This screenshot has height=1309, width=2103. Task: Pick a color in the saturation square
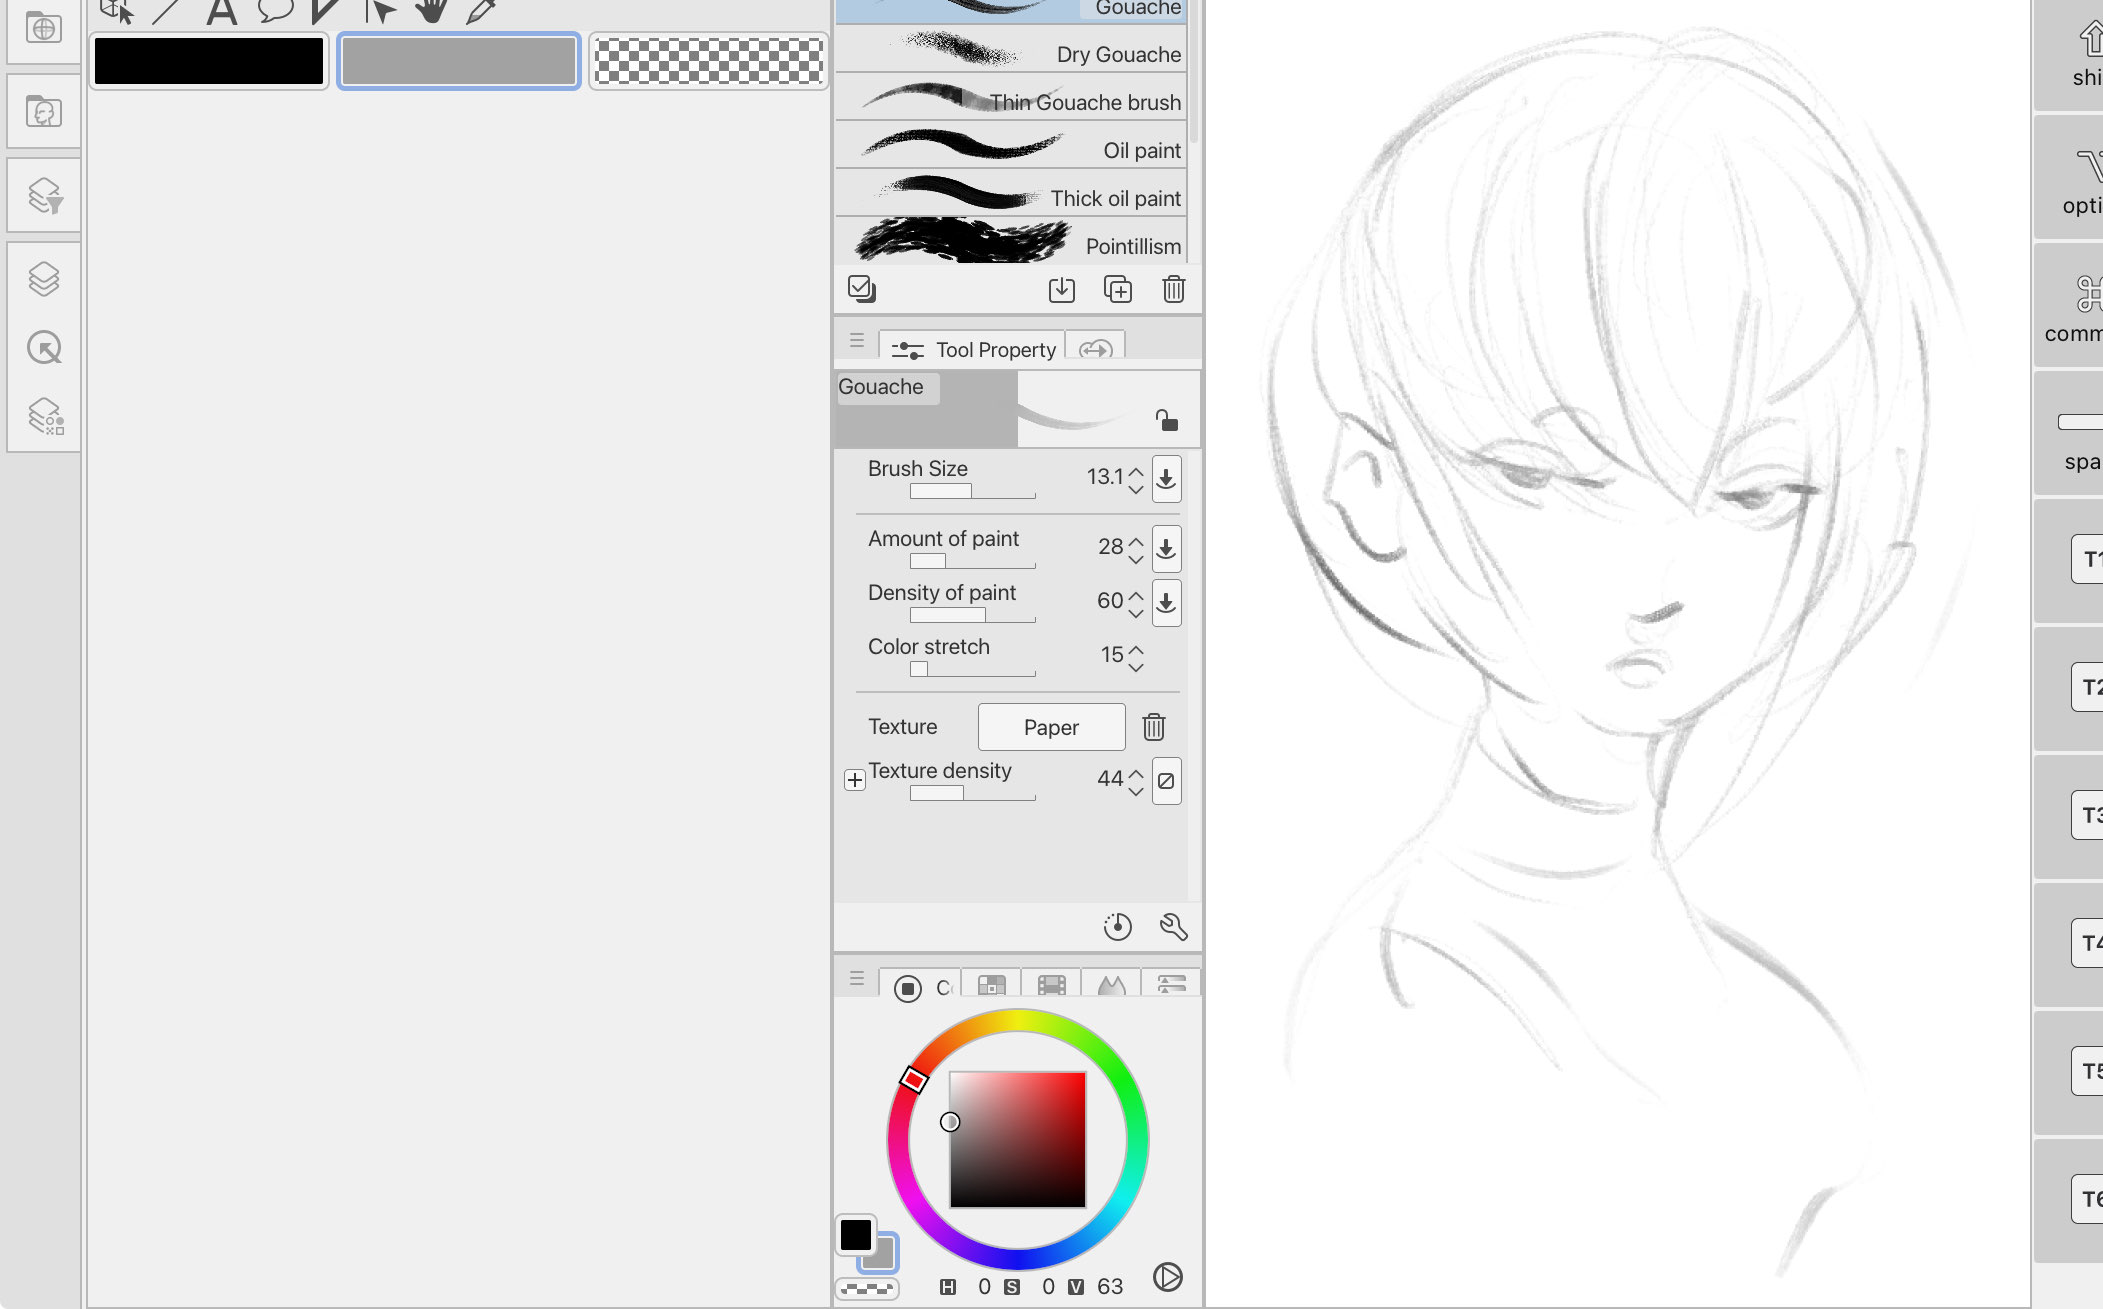coord(1017,1139)
